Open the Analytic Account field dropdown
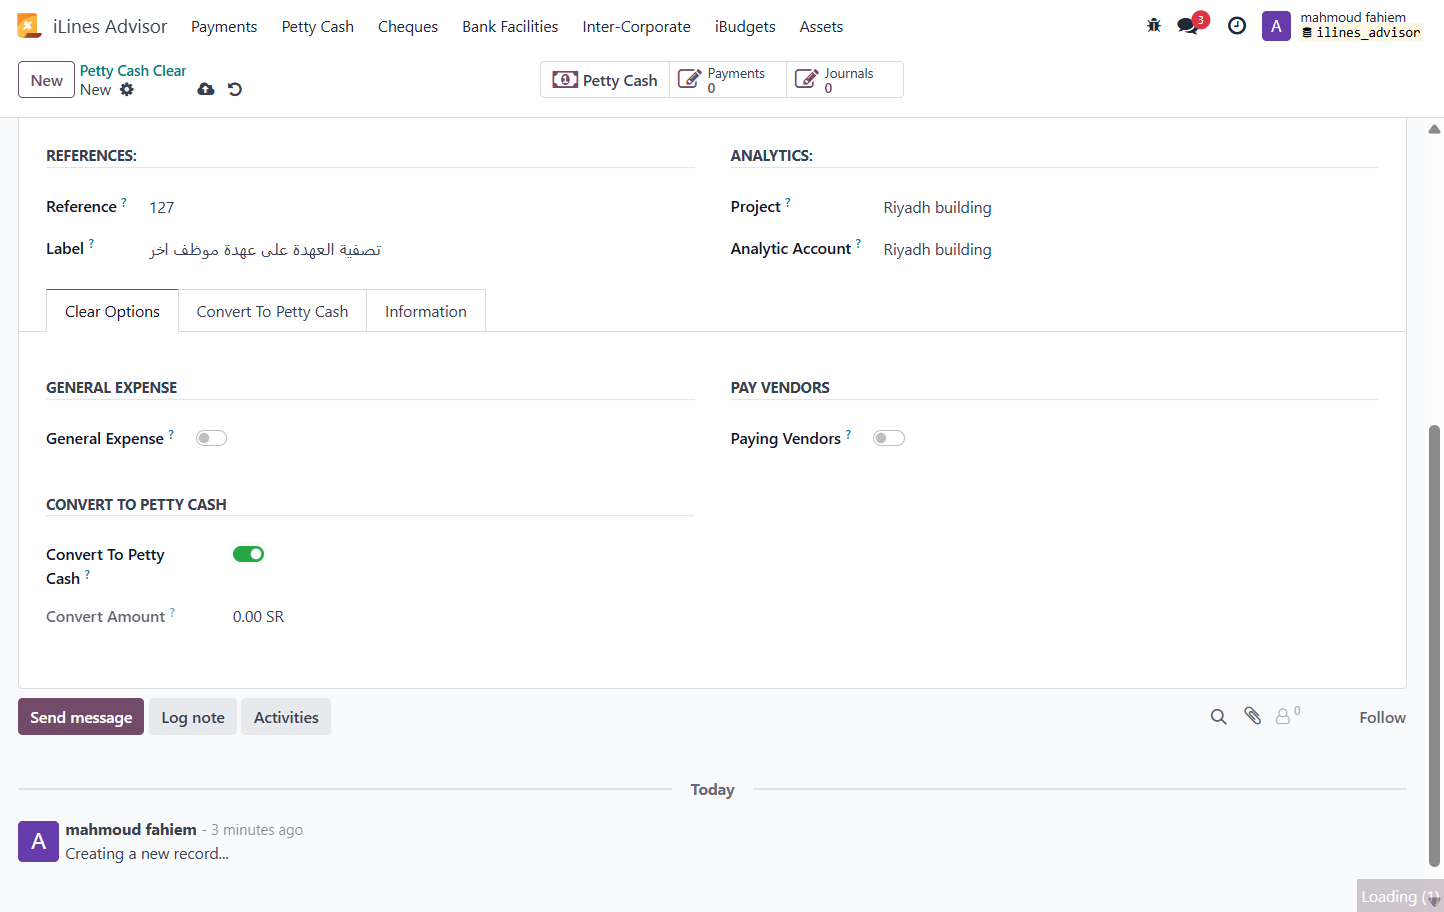The image size is (1444, 912). [1130, 249]
